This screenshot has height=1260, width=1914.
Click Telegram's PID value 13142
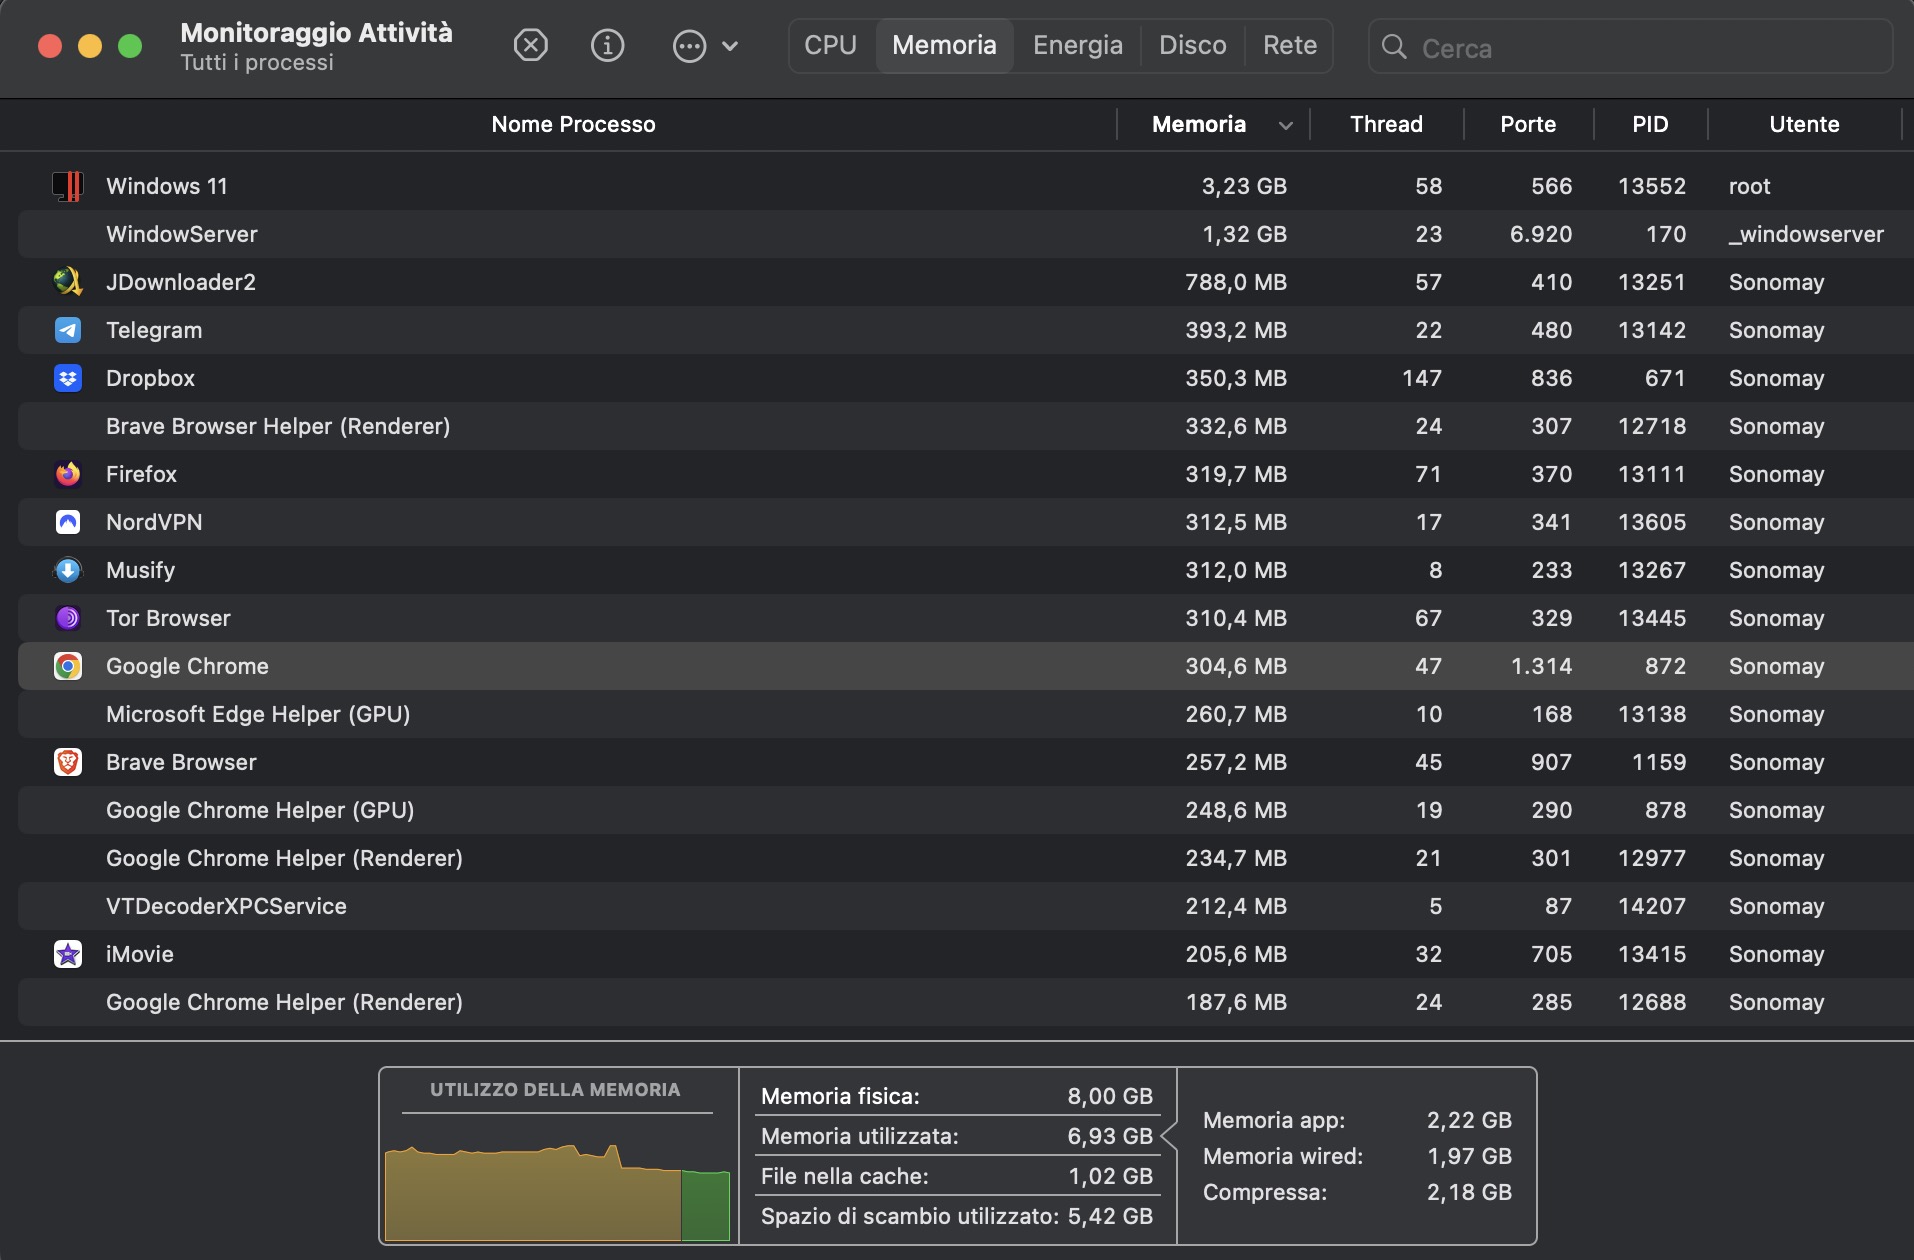pyautogui.click(x=1652, y=330)
